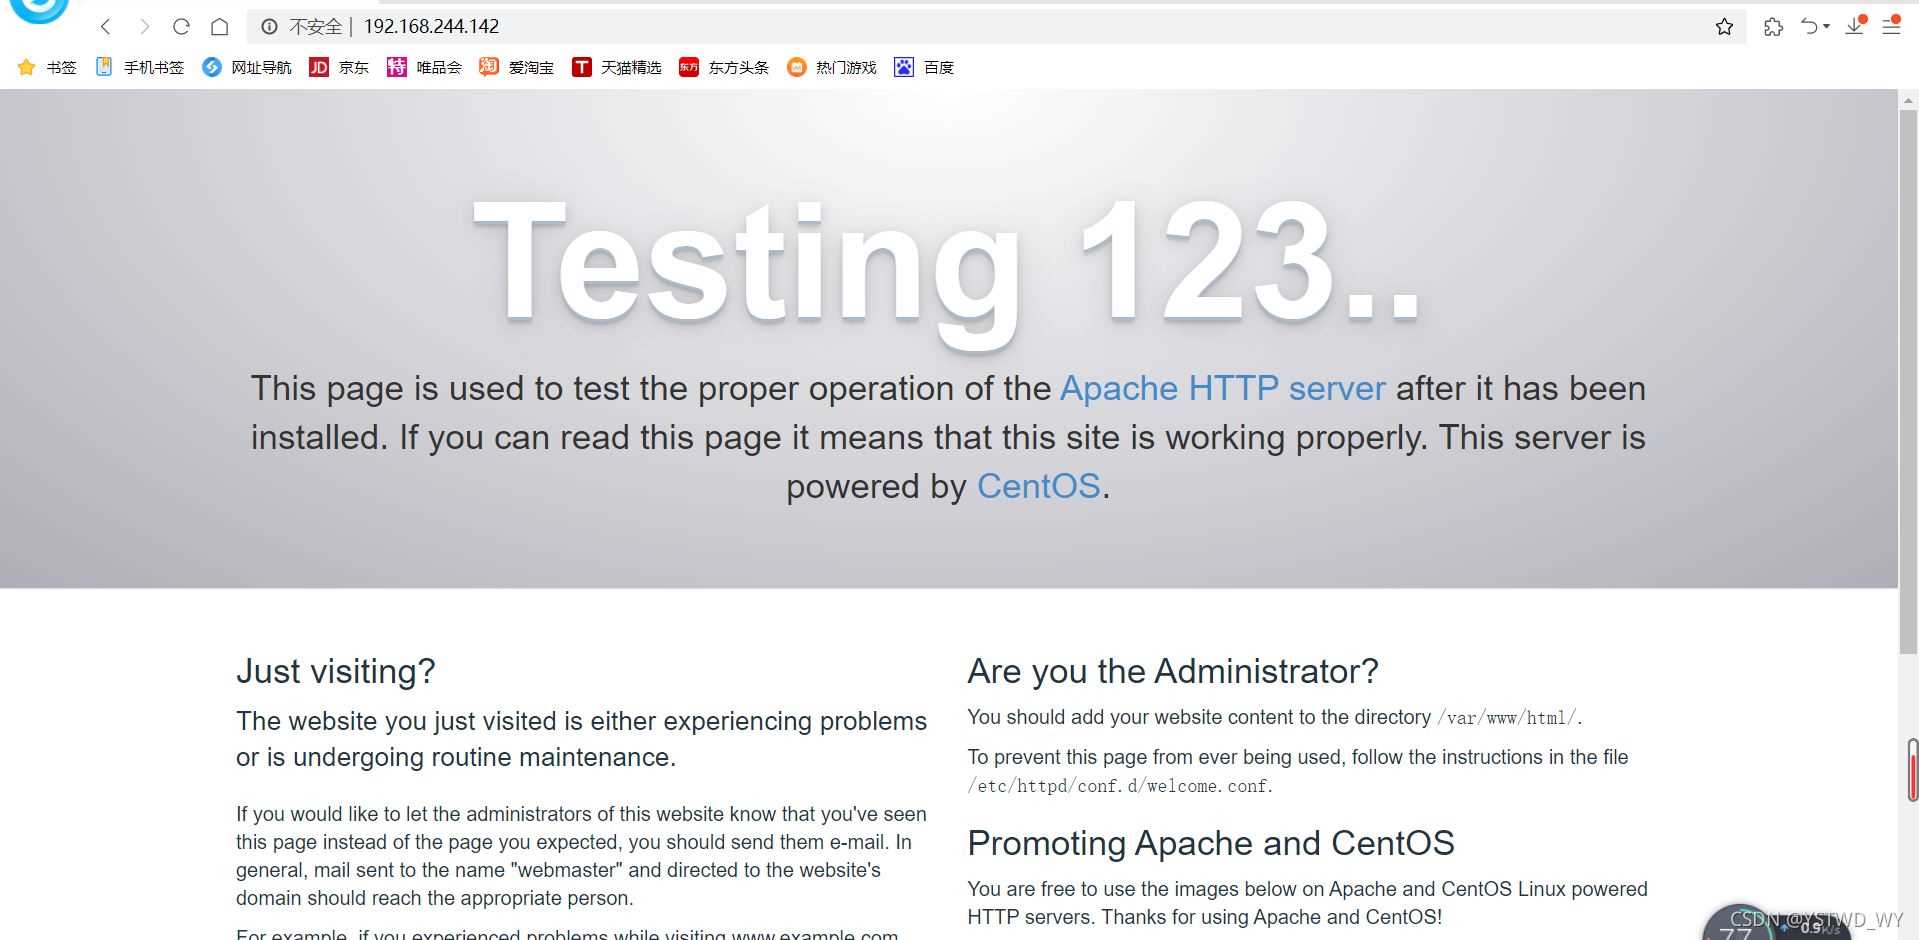Click the /var/www/html/ directory path text
Image resolution: width=1919 pixels, height=940 pixels.
pos(1506,718)
